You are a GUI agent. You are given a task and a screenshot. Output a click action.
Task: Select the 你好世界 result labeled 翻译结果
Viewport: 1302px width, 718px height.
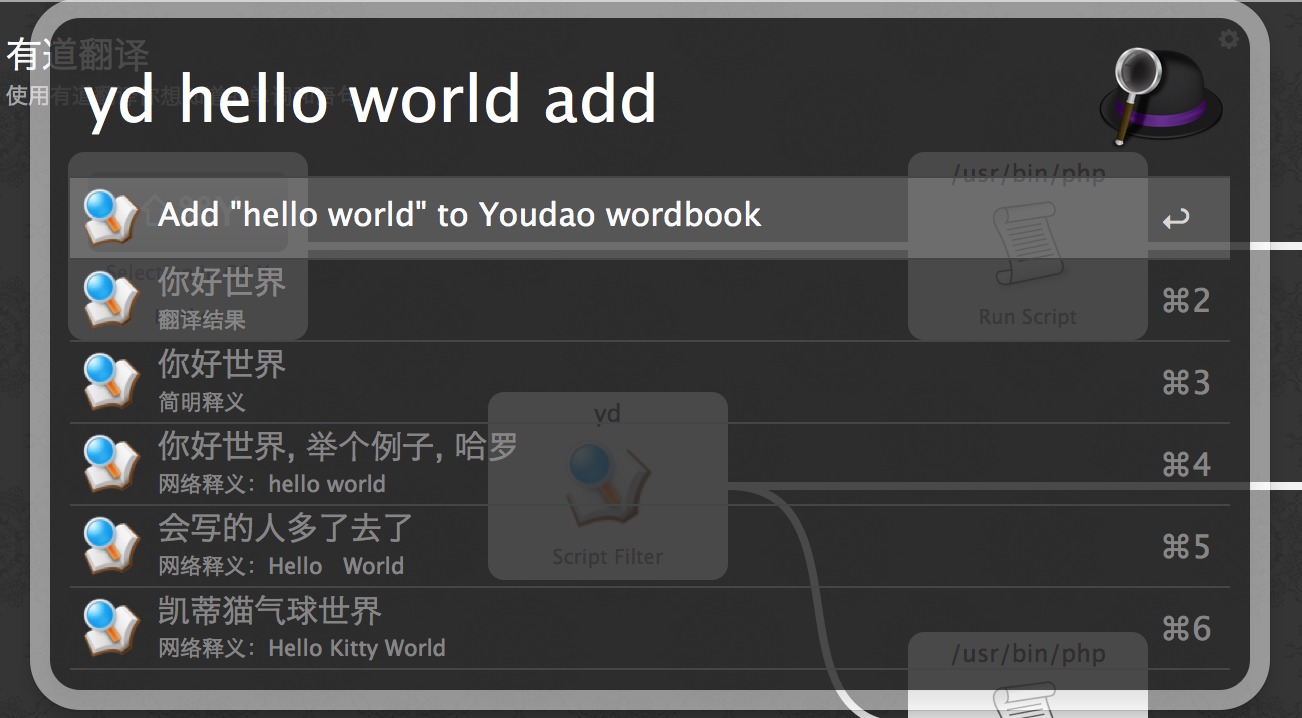(650, 300)
